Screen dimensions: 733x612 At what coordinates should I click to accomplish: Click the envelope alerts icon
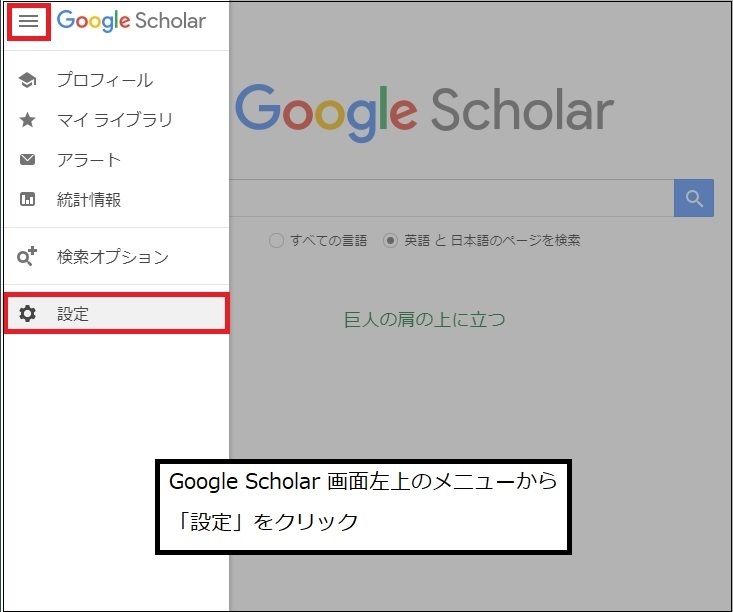[28, 160]
